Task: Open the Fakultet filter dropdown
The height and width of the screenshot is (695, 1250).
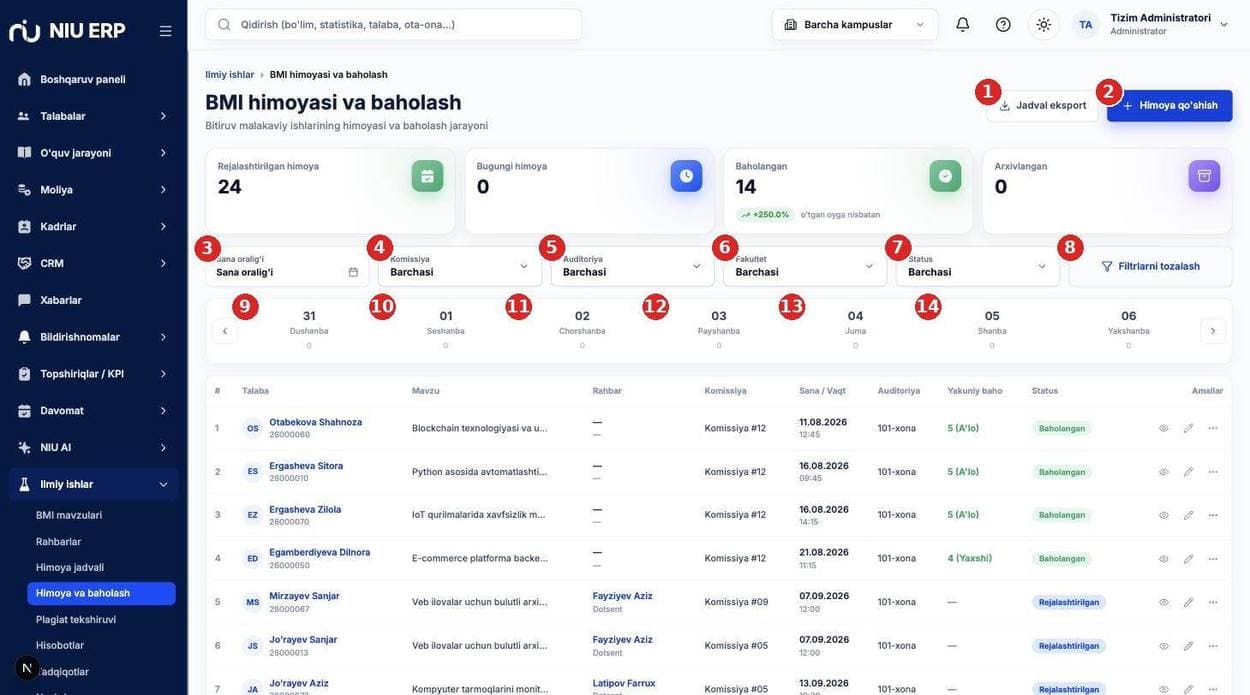Action: point(805,267)
